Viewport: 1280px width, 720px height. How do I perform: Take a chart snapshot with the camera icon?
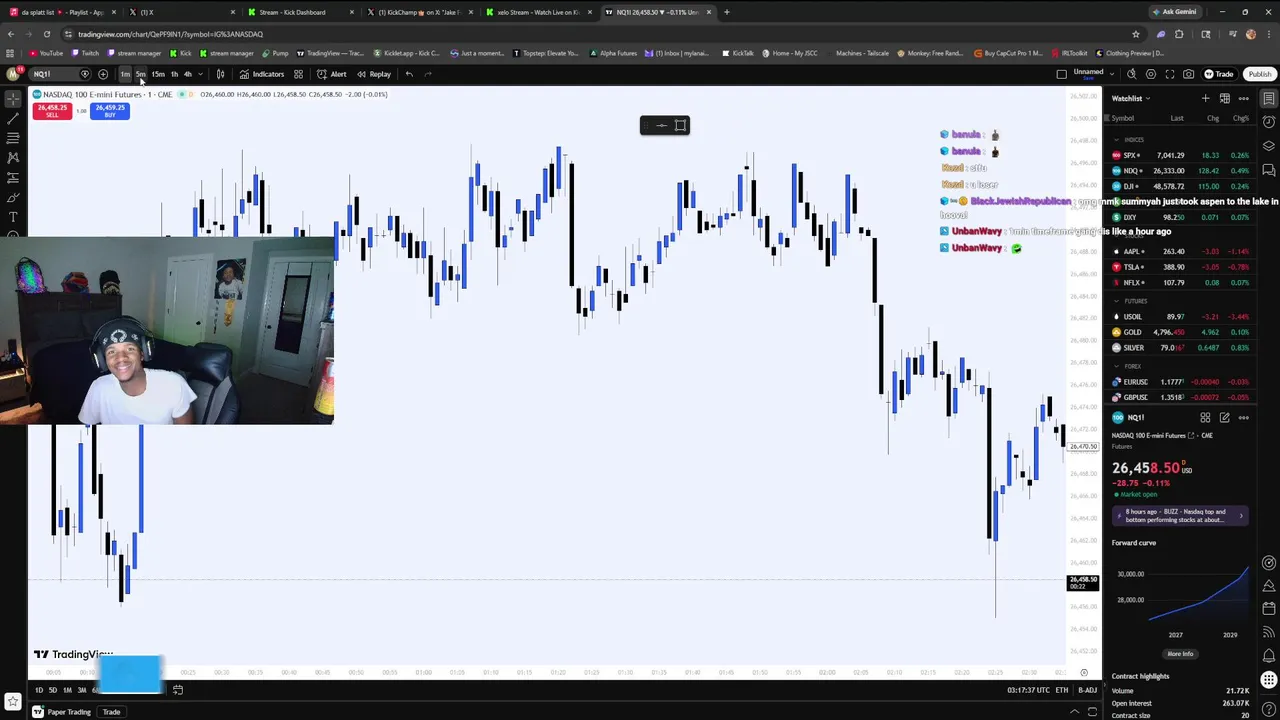(x=1188, y=74)
